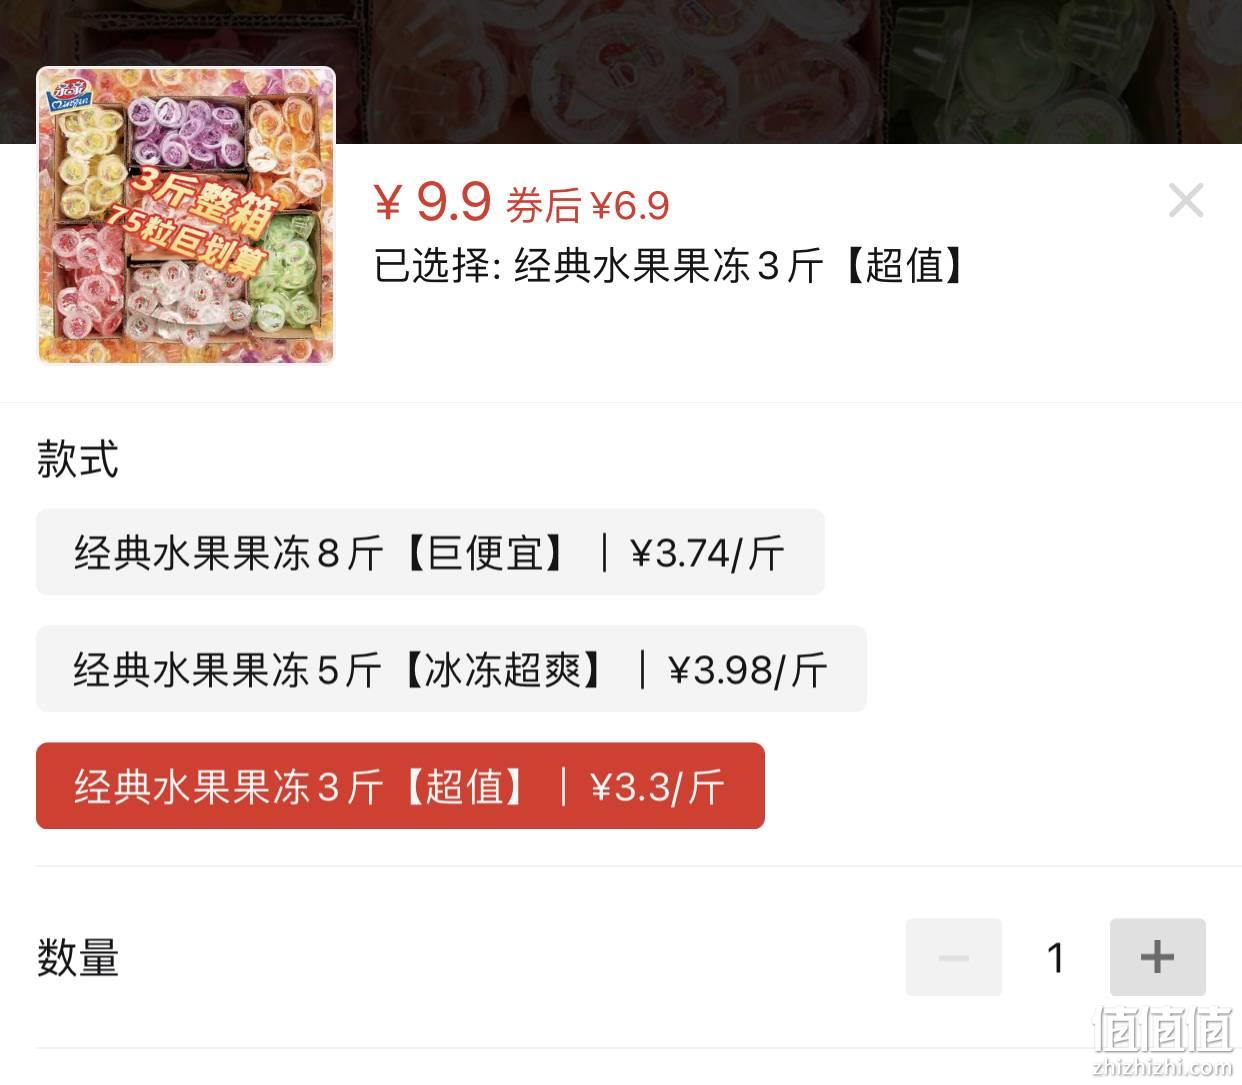
Task: Tap the zhizhizhi.com watermark logo
Action: [x=1163, y=1040]
